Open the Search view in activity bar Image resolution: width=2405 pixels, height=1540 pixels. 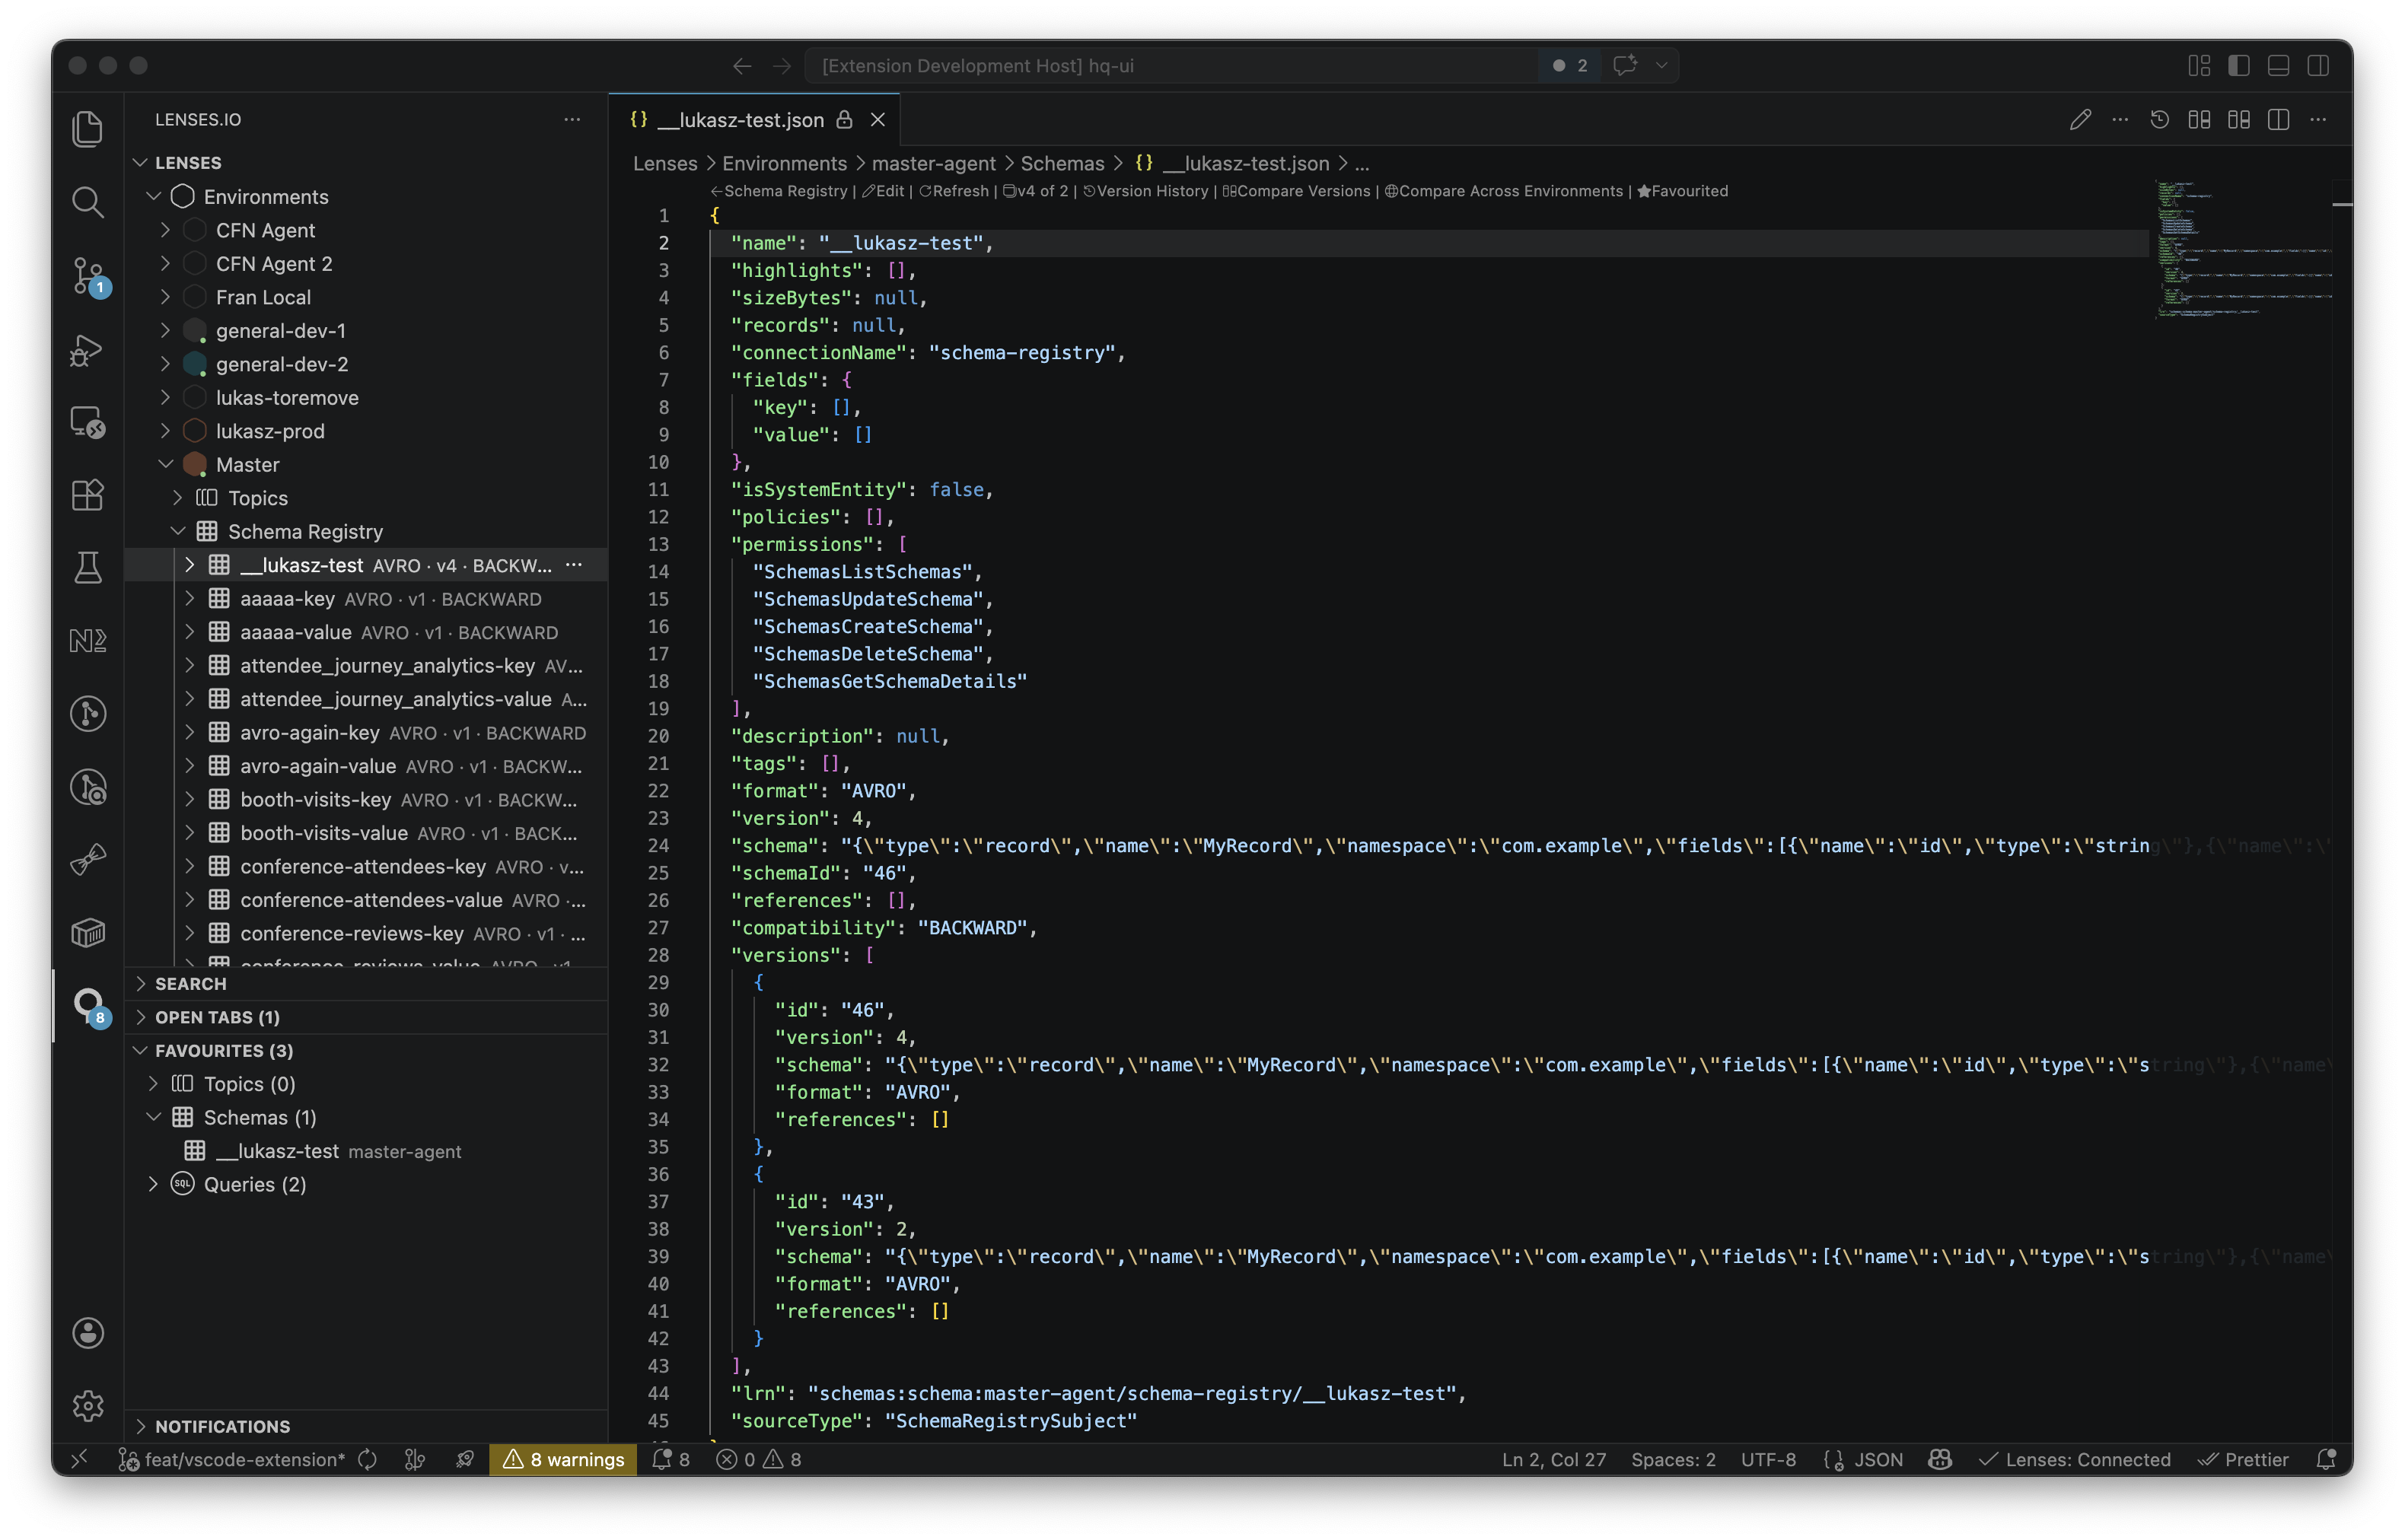88,202
